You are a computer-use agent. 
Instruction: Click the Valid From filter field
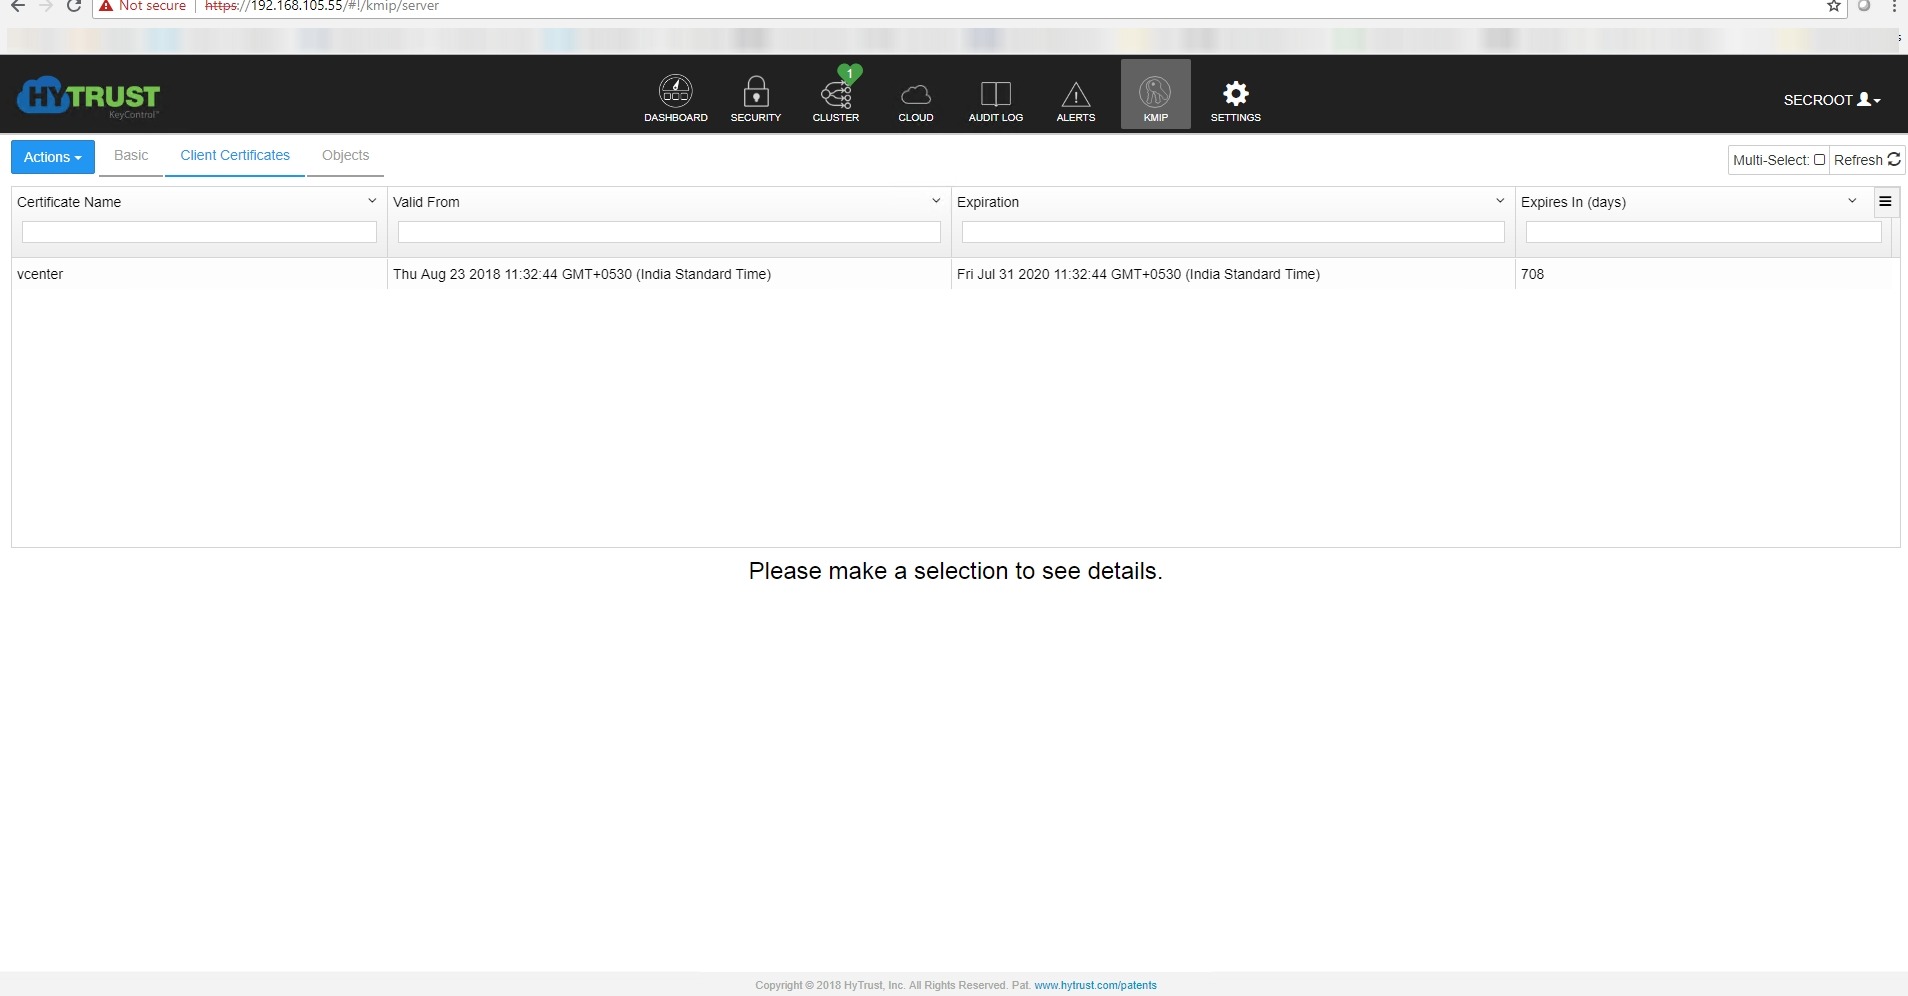pyautogui.click(x=669, y=232)
